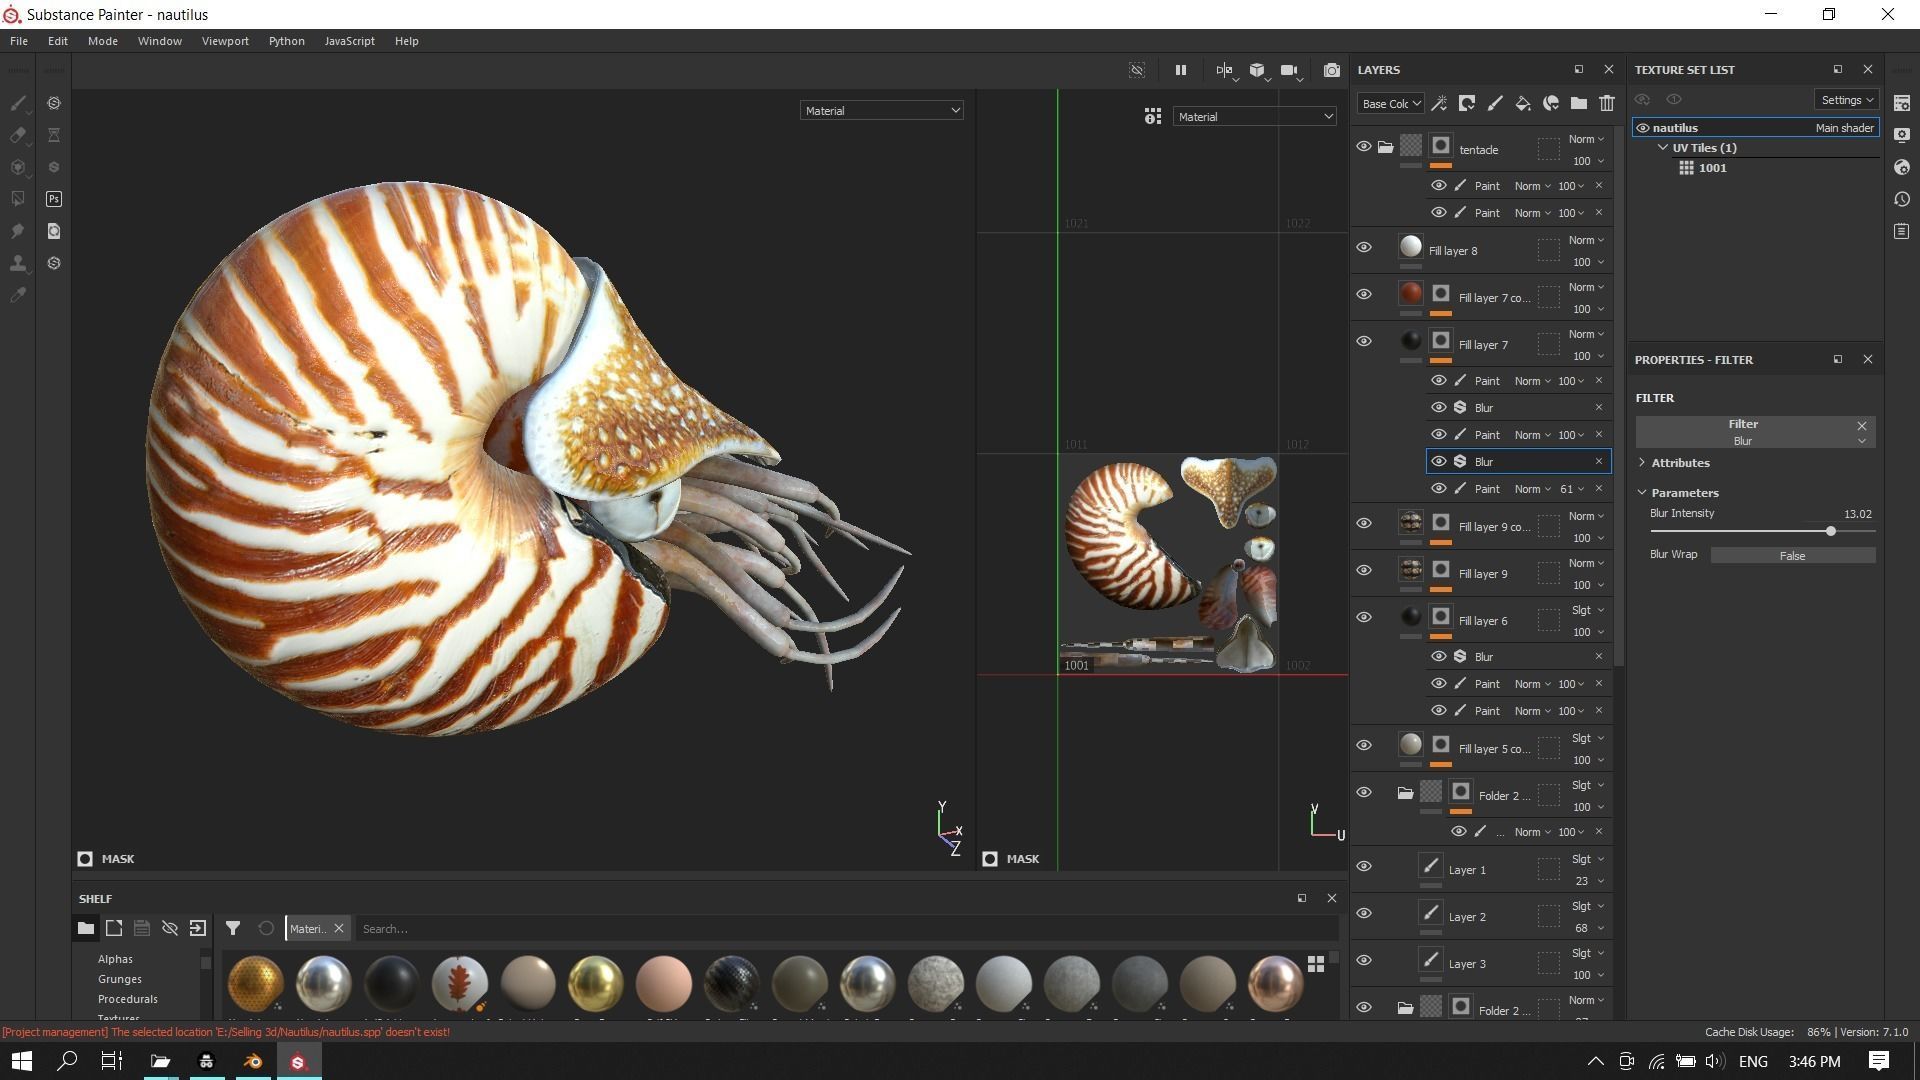Open blend mode dropdown for Fill layer 6
1920x1080 pixels.
(1587, 610)
